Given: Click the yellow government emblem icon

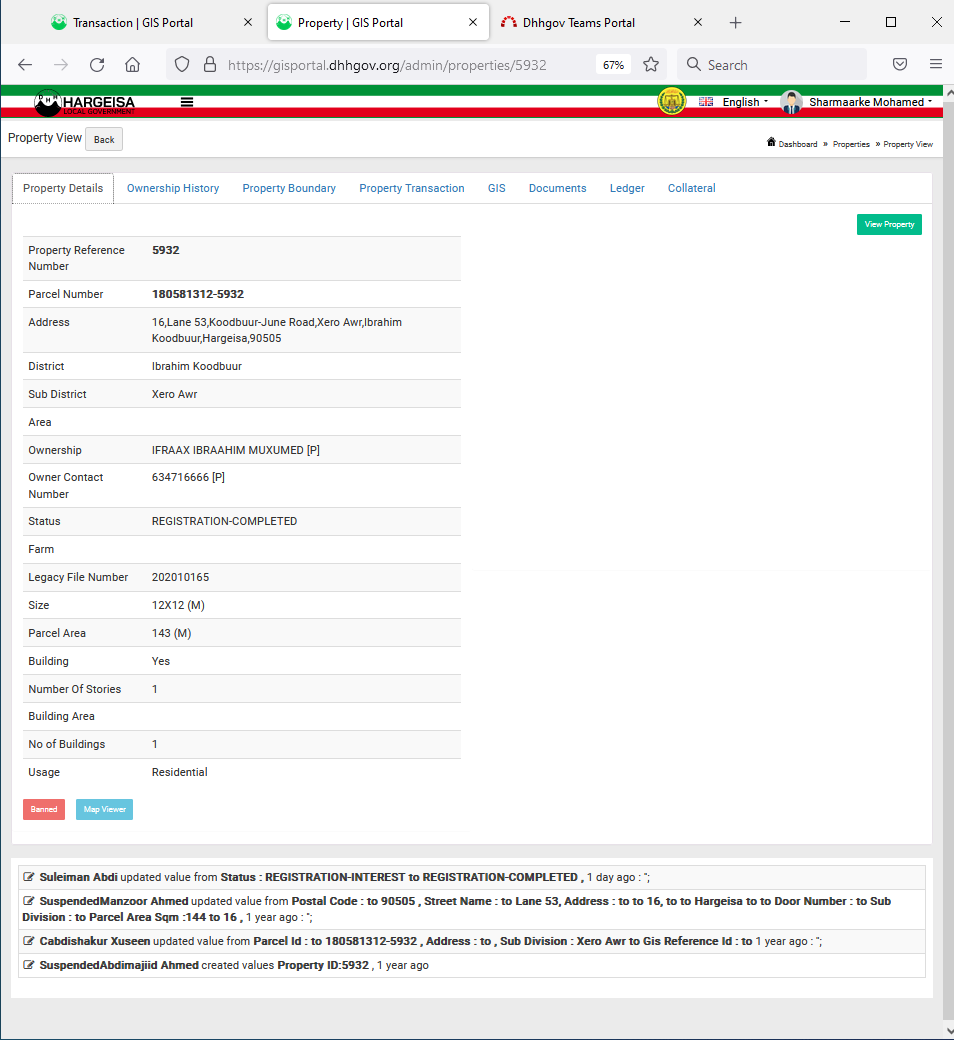Looking at the screenshot, I should tap(671, 101).
